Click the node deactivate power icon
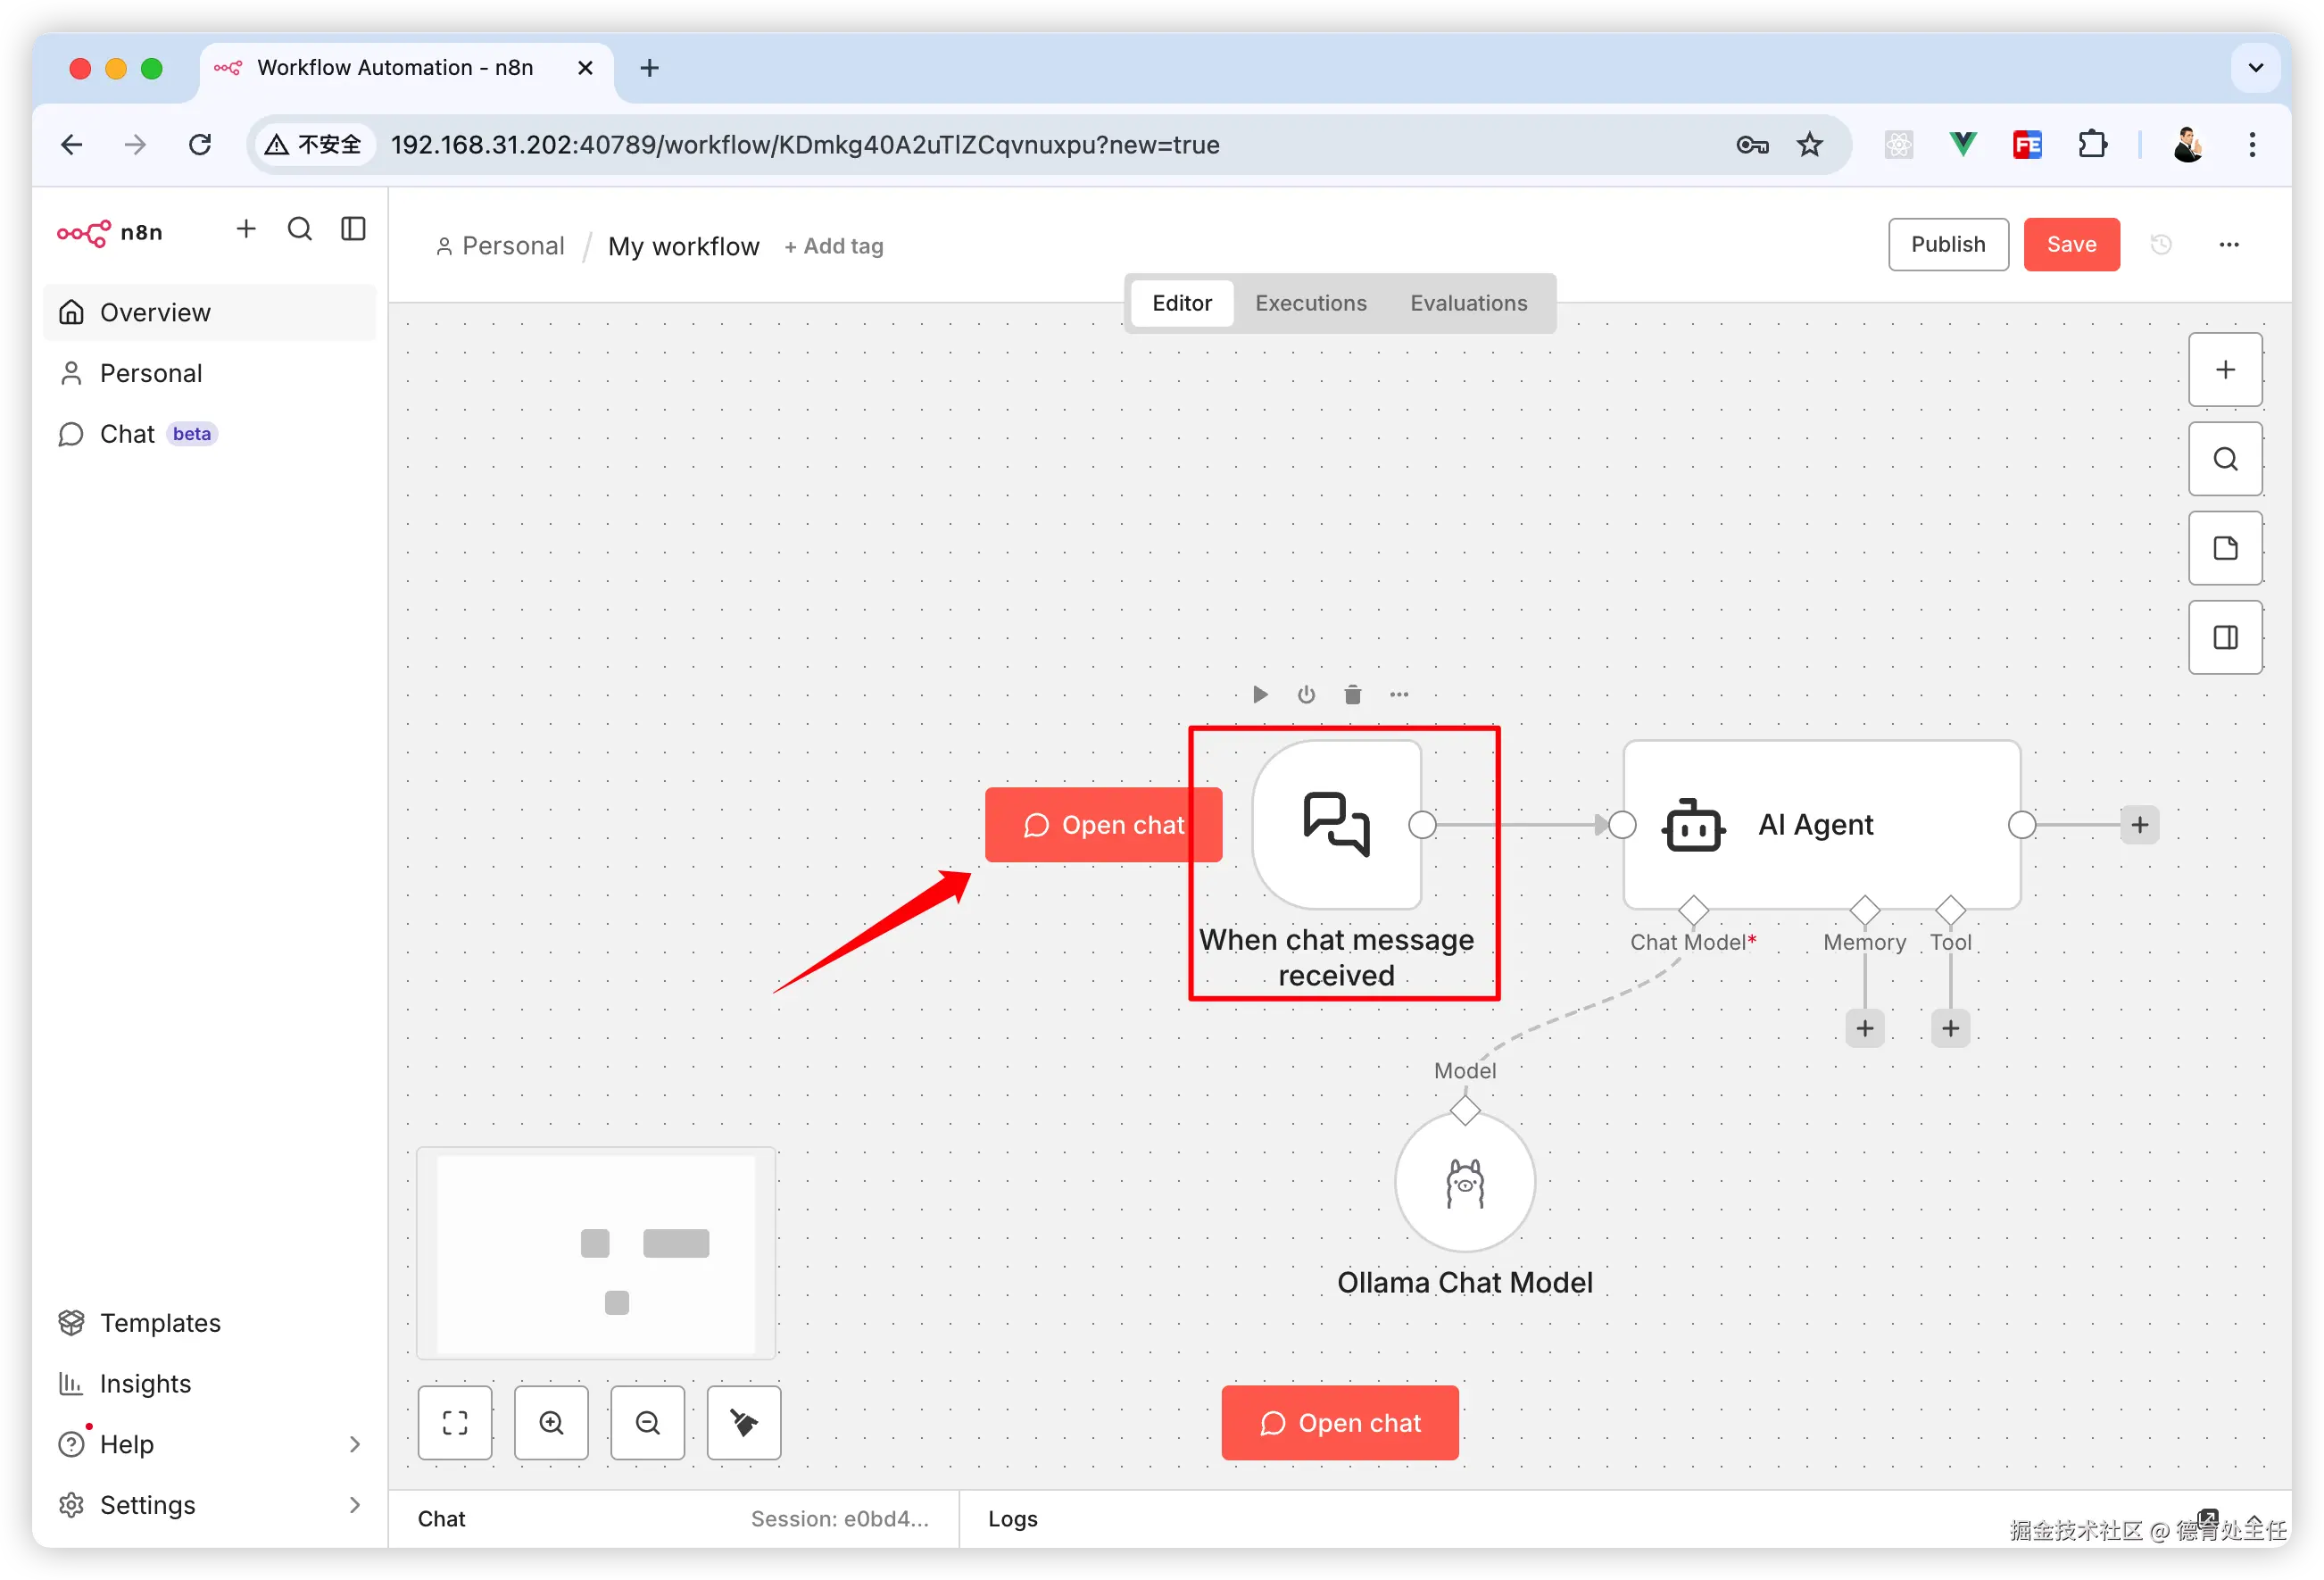This screenshot has width=2324, height=1580. coord(1306,694)
